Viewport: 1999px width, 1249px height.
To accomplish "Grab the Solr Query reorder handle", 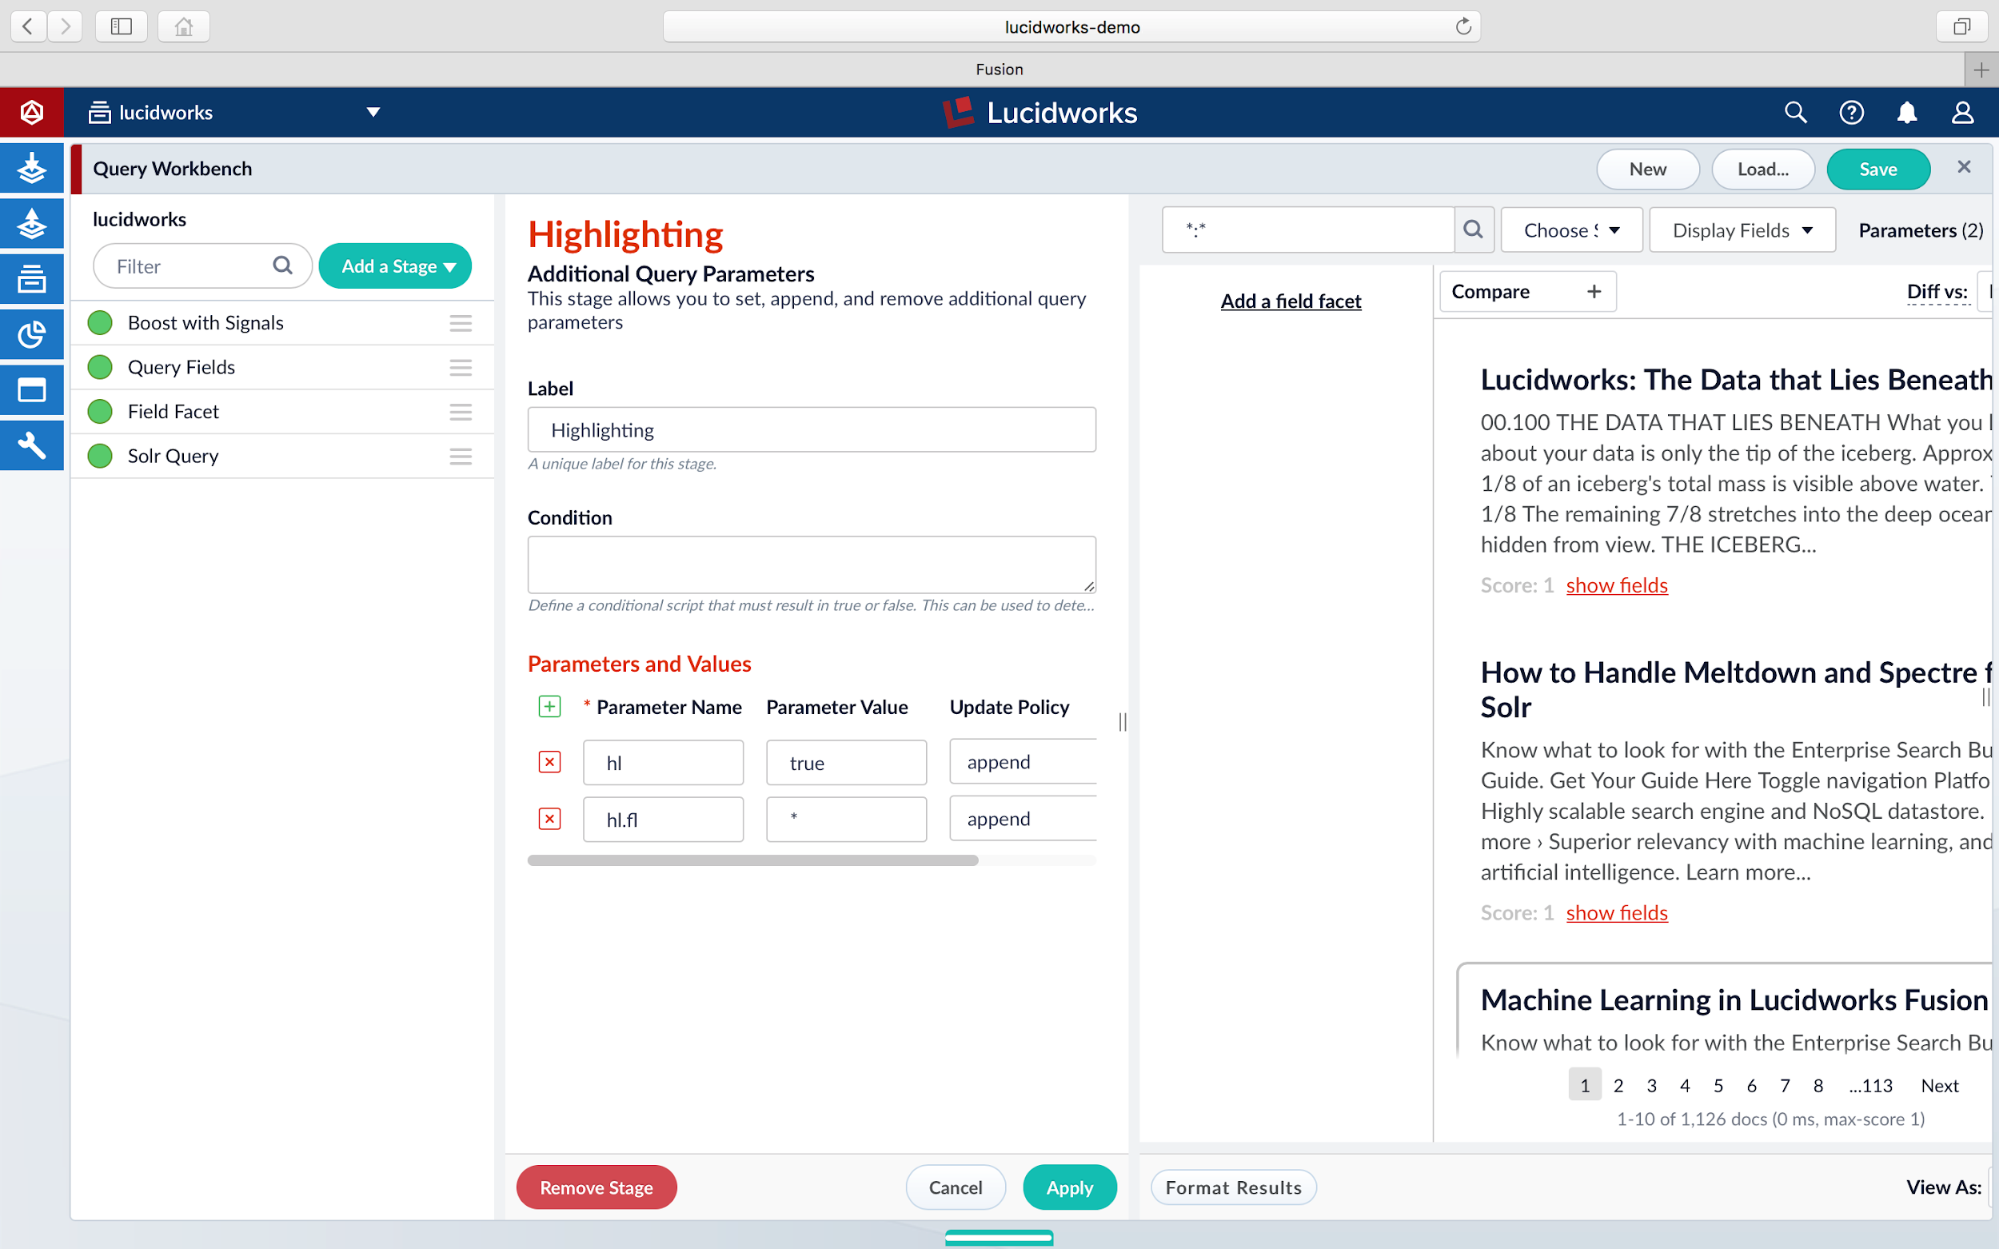I will tap(460, 456).
